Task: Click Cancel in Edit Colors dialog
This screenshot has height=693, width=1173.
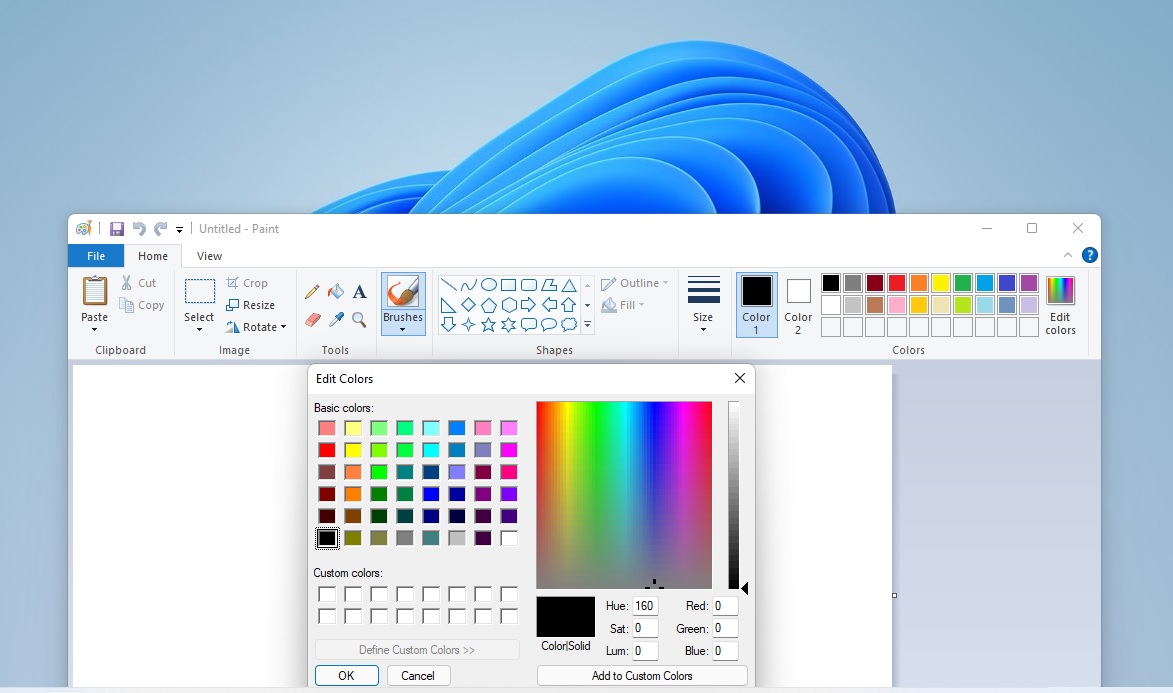Action: pos(418,676)
